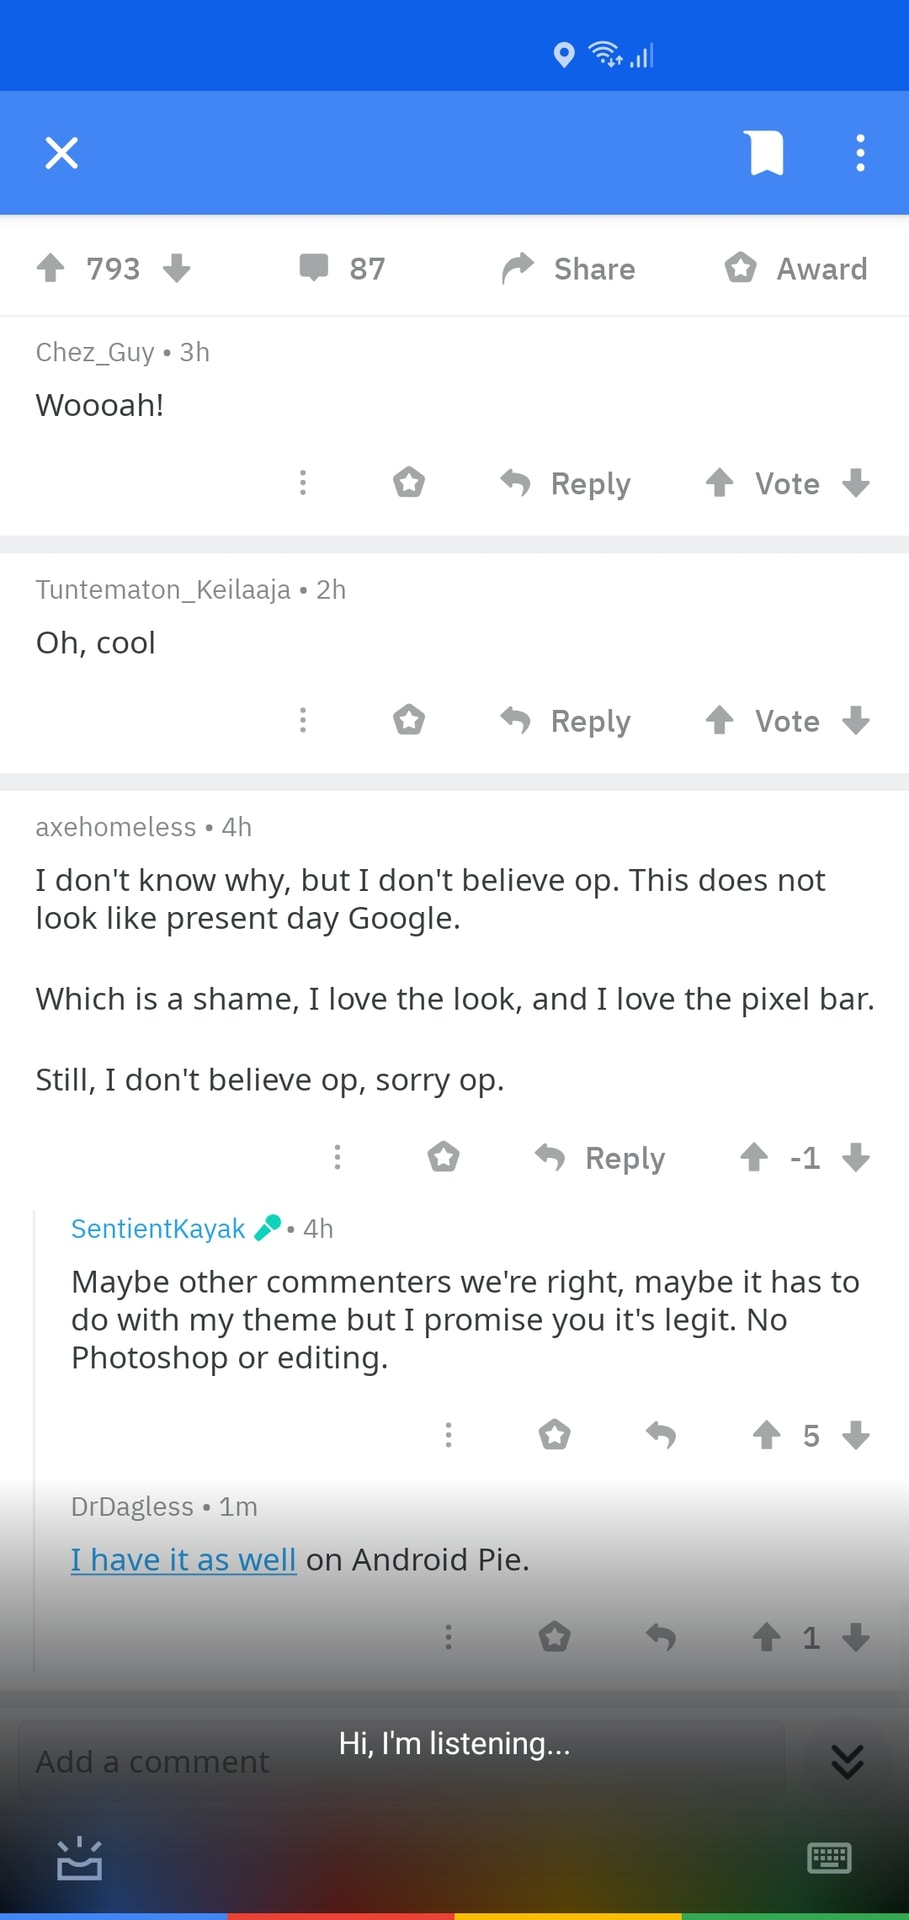Bookmark this post using the save icon
Screen dimensions: 909x1920
766,153
